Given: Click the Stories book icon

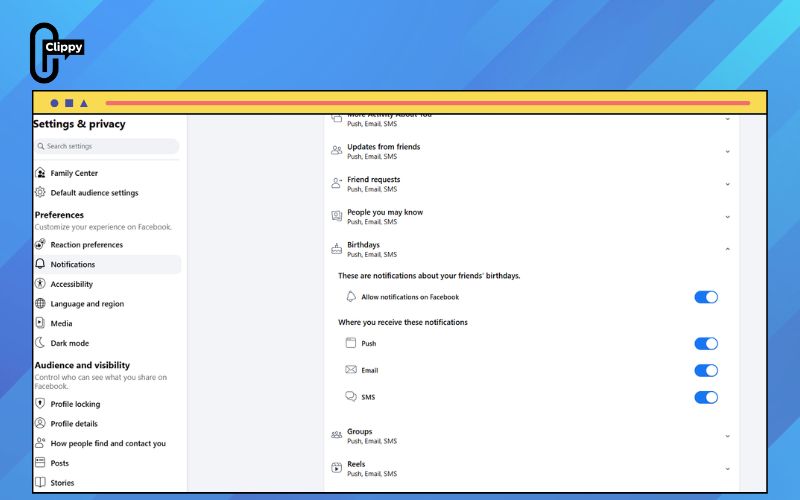Looking at the screenshot, I should tap(40, 482).
